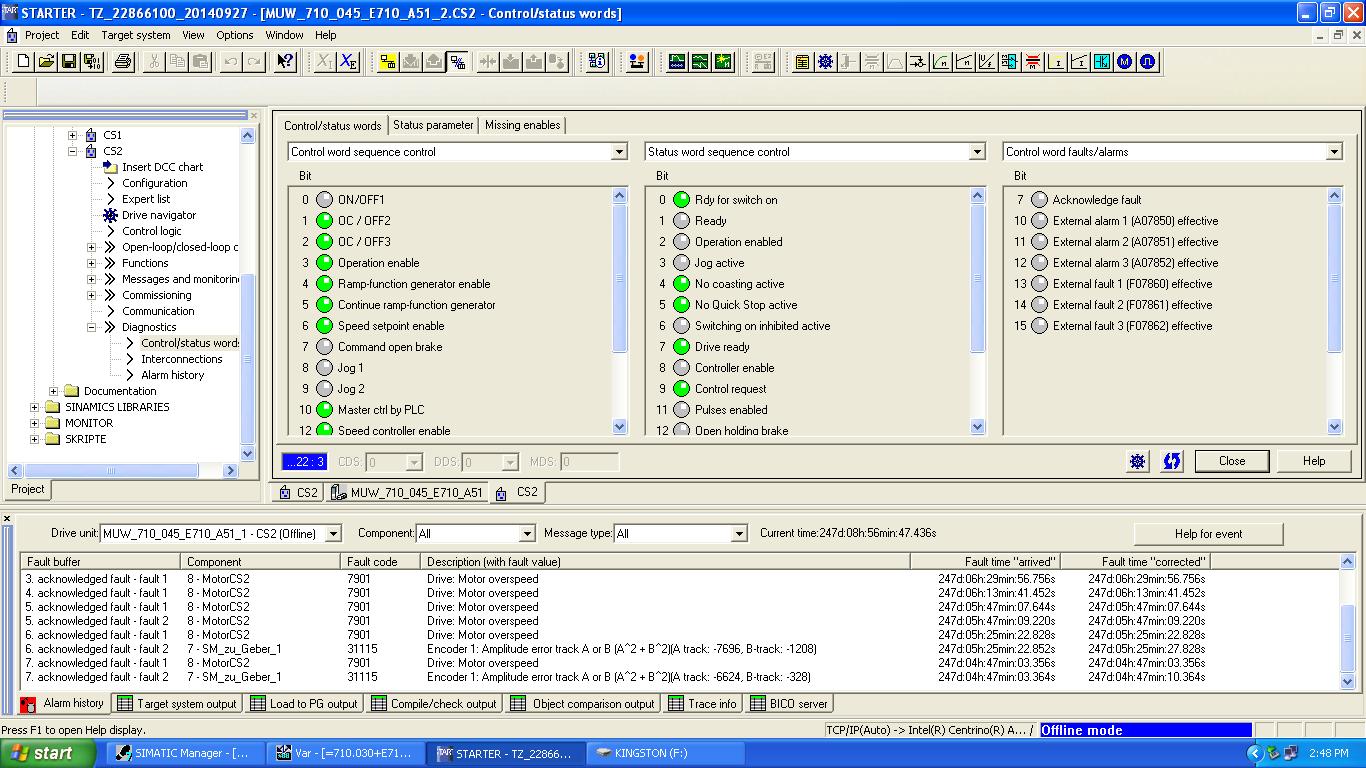Open the Windows start menu
1366x768 pixels.
coord(48,754)
